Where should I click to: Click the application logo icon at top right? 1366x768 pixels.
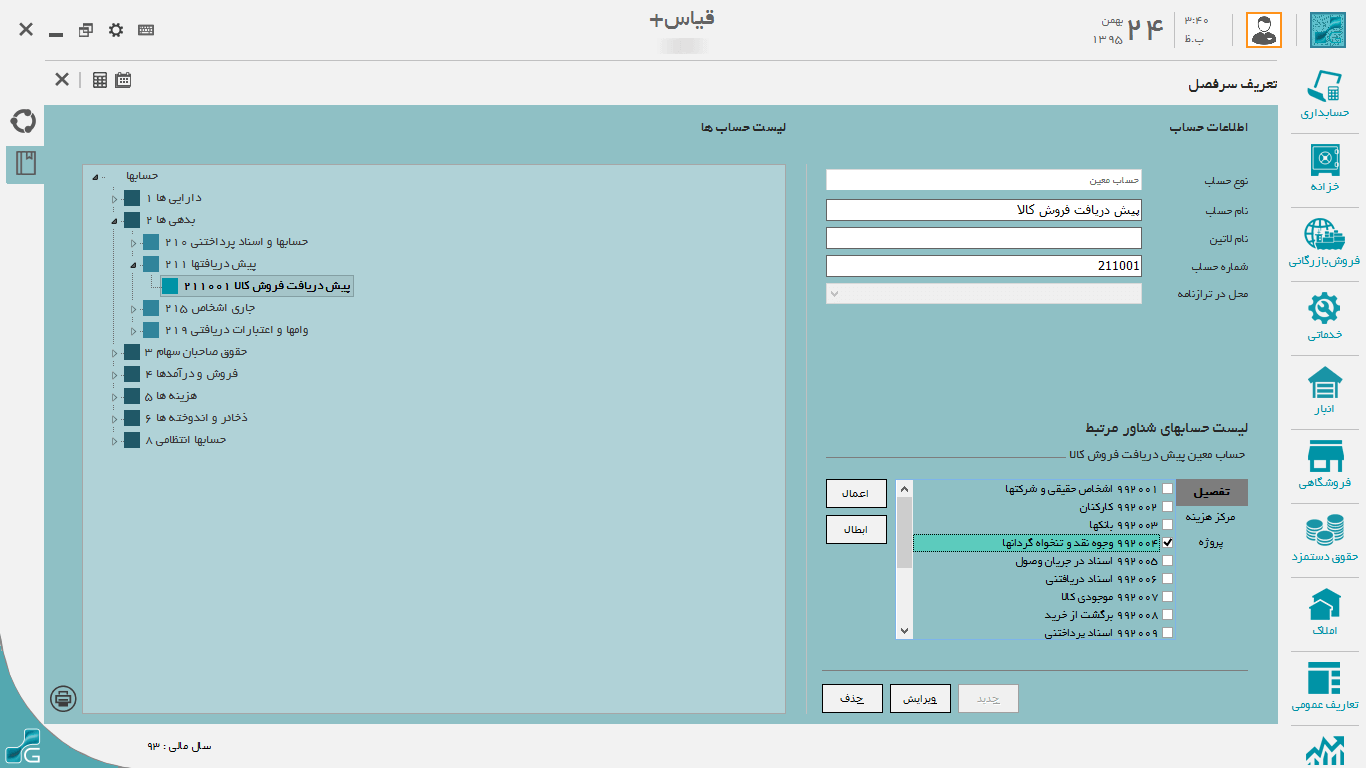[1328, 30]
